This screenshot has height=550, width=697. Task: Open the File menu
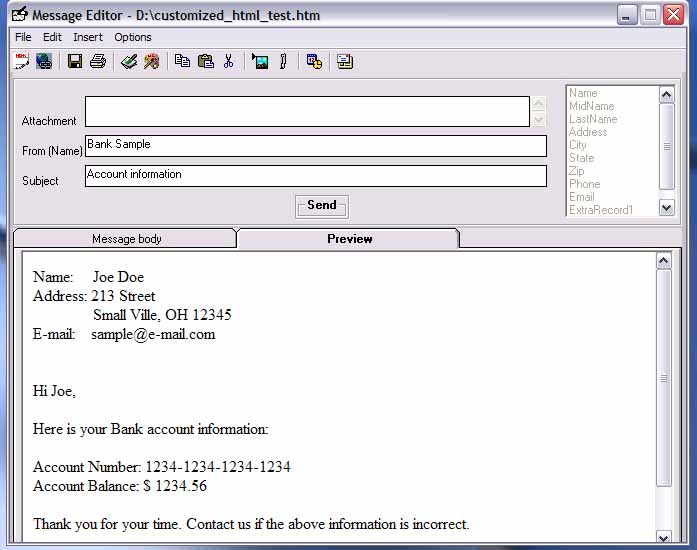23,37
